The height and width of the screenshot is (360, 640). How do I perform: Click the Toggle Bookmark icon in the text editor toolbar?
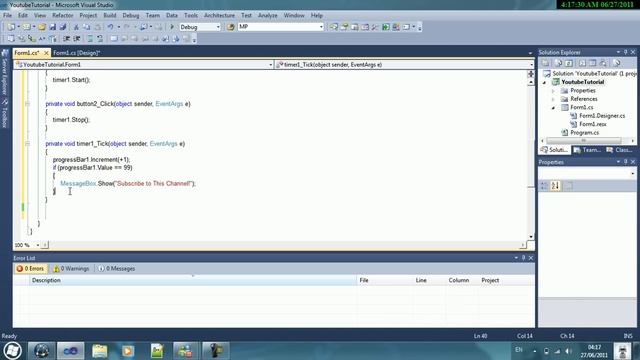[x=114, y=39]
